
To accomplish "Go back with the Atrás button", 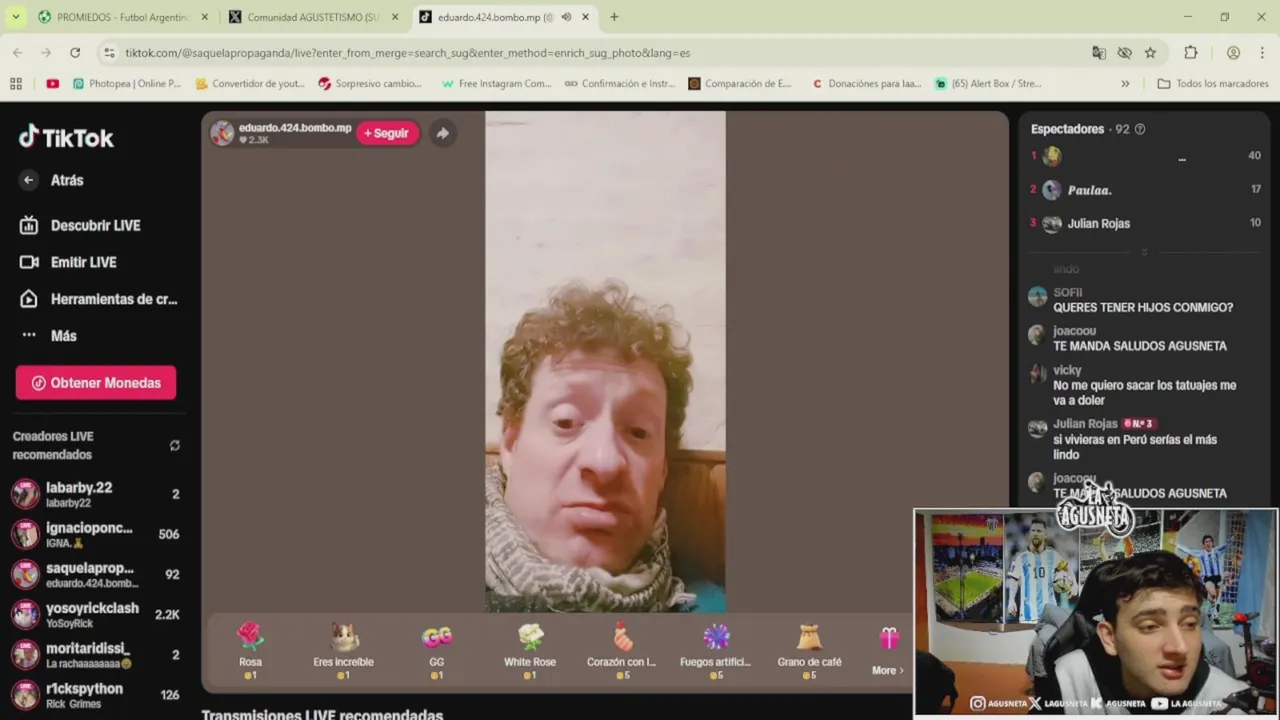I will [52, 180].
